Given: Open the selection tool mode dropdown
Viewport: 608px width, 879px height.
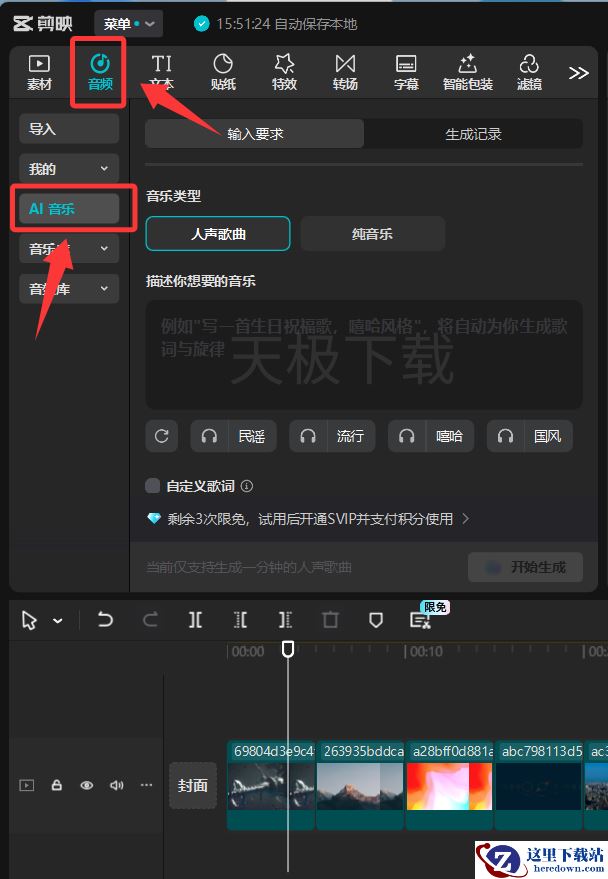Looking at the screenshot, I should coord(58,621).
